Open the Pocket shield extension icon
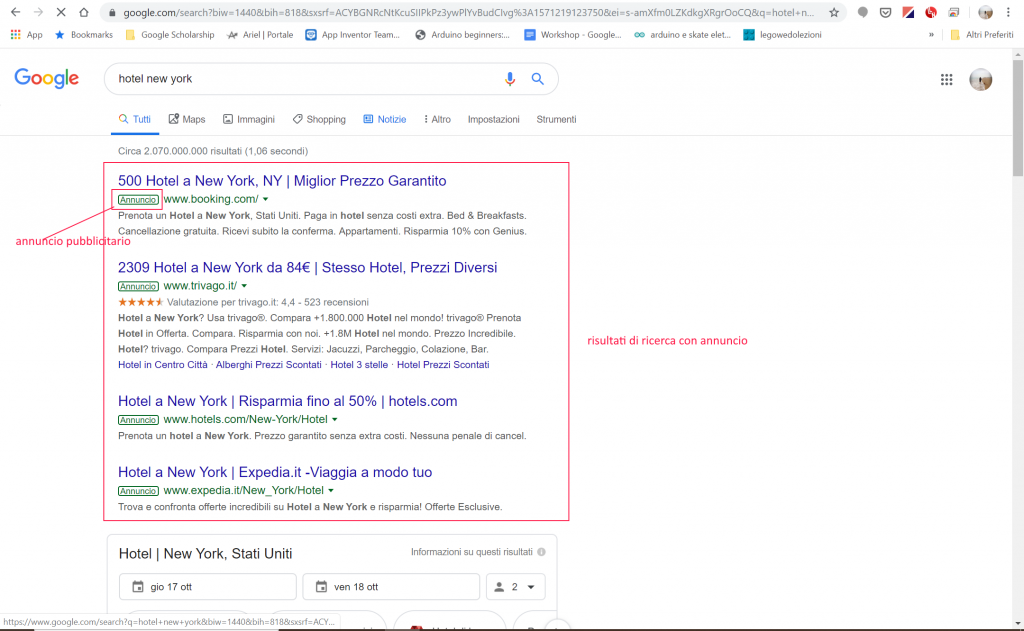This screenshot has height=631, width=1024. click(x=886, y=12)
